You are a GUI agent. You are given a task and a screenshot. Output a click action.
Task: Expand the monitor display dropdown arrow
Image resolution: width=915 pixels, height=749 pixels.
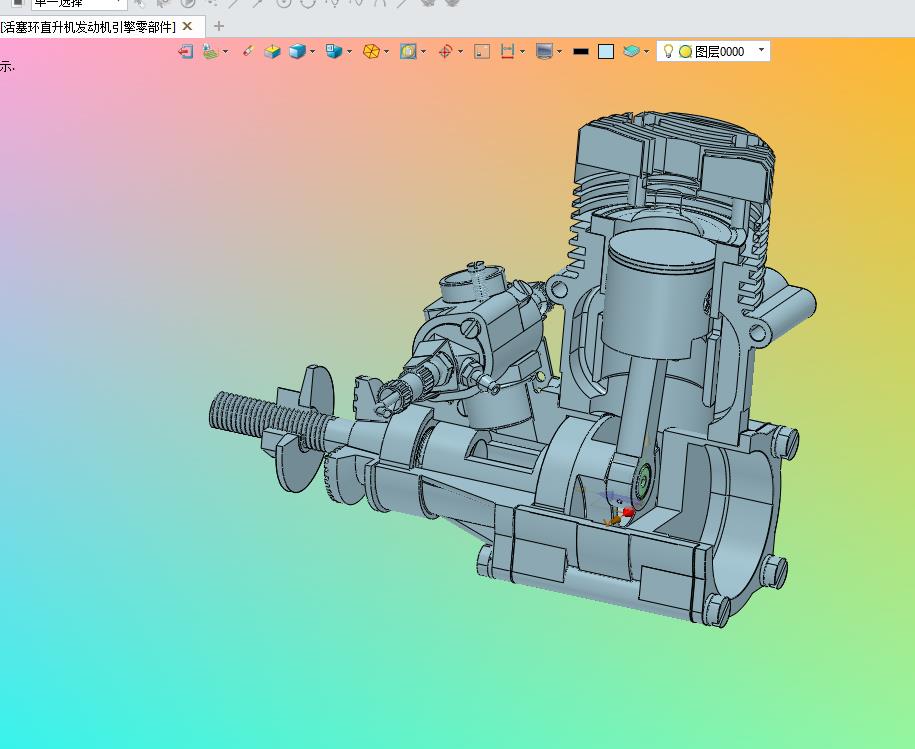coord(560,51)
